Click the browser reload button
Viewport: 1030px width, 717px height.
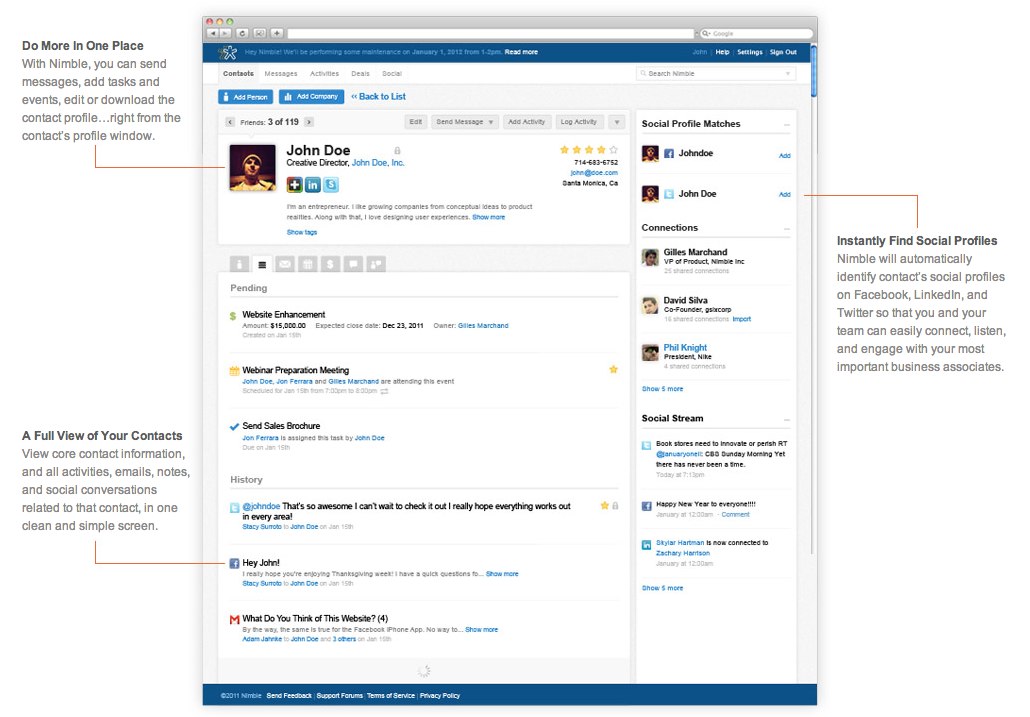pyautogui.click(x=242, y=33)
